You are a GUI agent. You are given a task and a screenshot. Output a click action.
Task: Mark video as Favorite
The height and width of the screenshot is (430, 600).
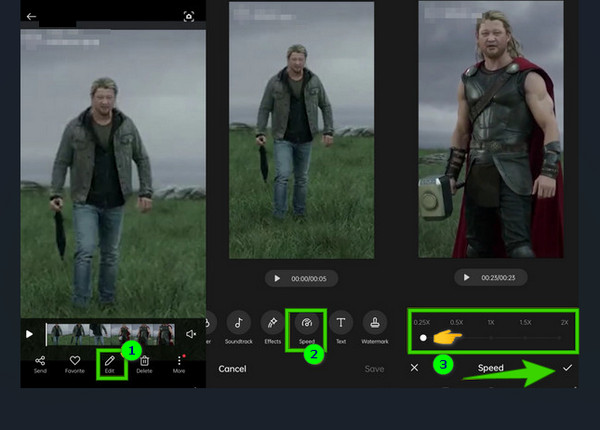click(75, 365)
